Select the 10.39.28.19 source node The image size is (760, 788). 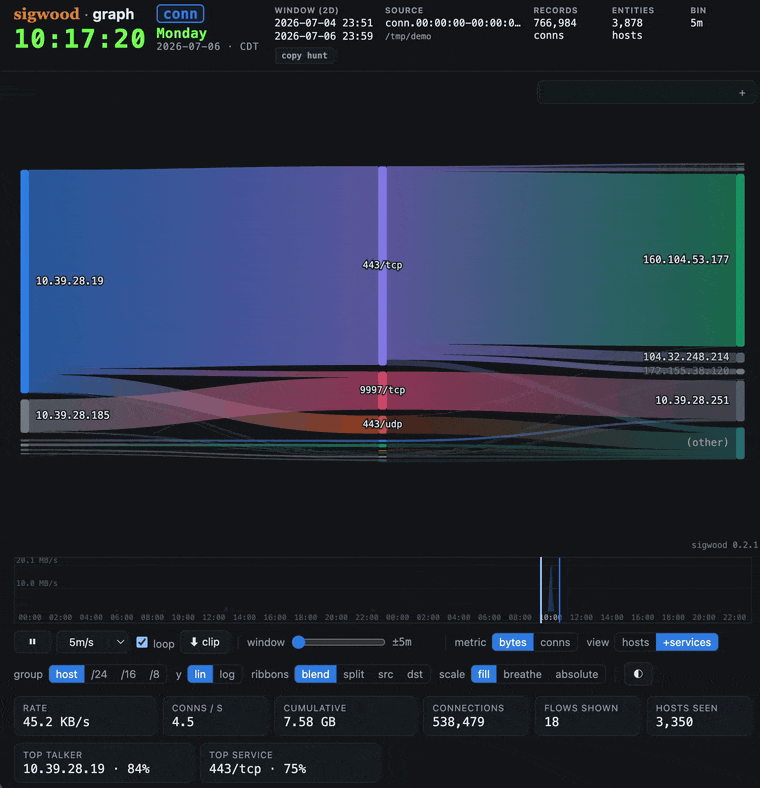[x=25, y=281]
